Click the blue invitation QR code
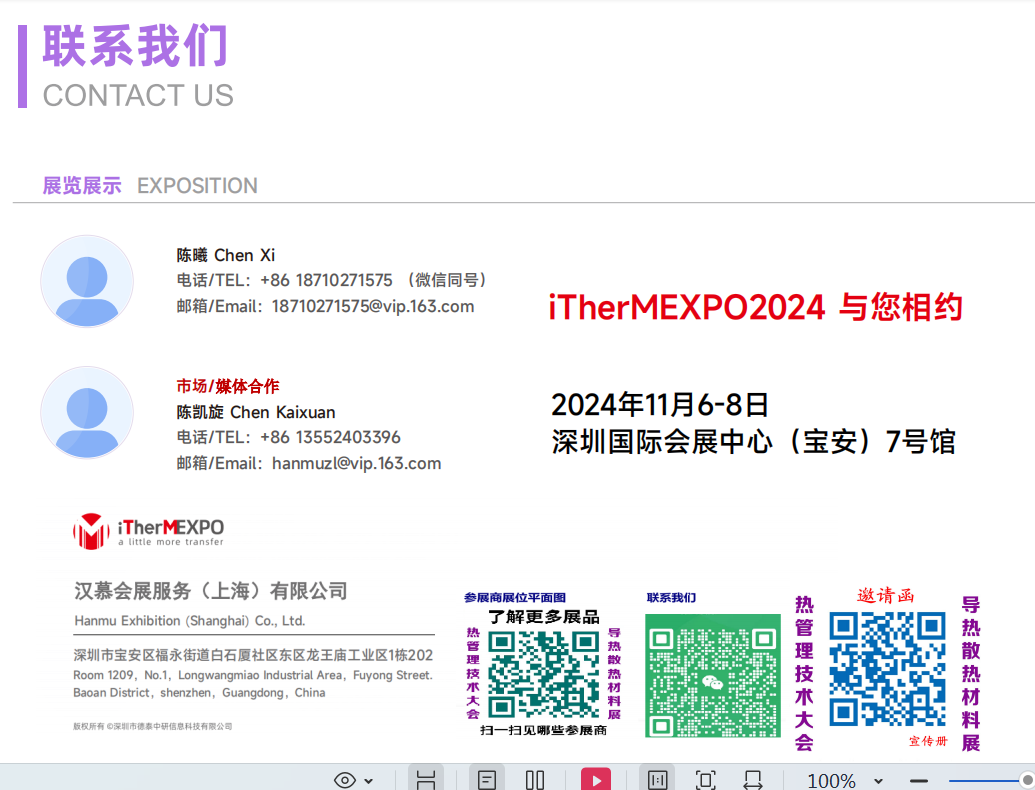The image size is (1035, 790). tap(887, 669)
